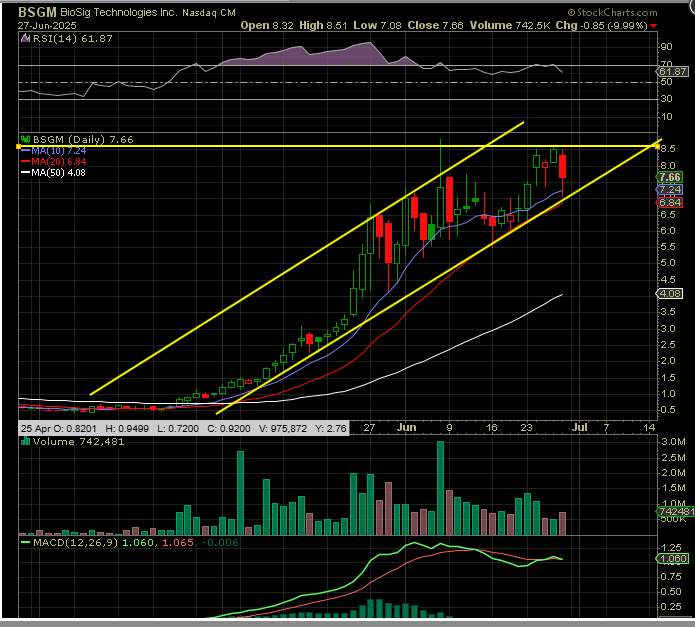695x627 pixels.
Task: Click the red MA(20) legend line marker
Action: 26,162
